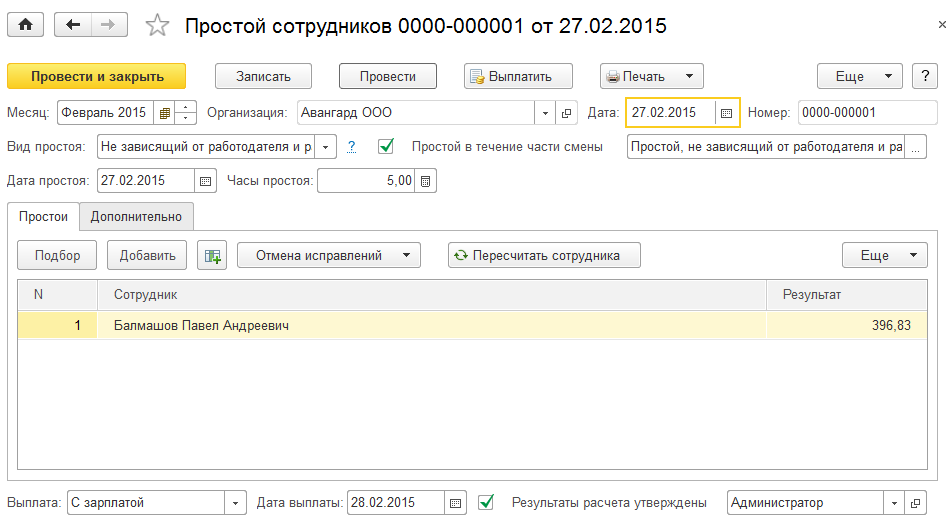This screenshot has width=952, height=528.
Task: Click the Провести и закрыть button
Action: (x=97, y=76)
